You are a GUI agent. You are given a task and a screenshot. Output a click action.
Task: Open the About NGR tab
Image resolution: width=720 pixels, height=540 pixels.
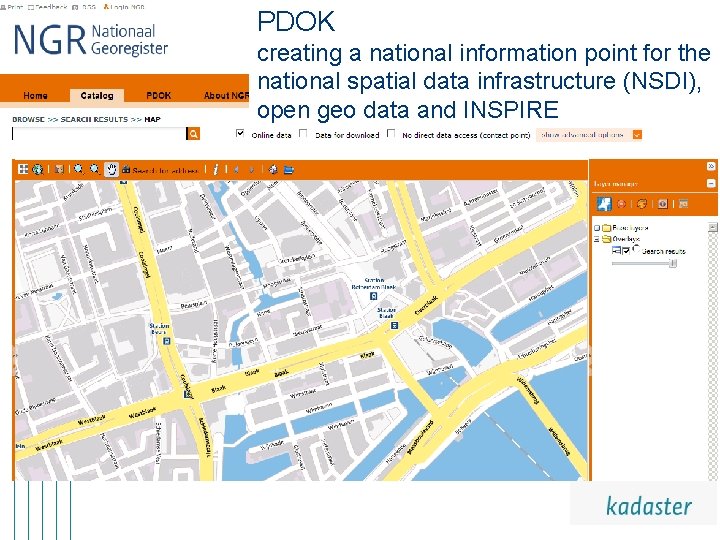pyautogui.click(x=226, y=95)
